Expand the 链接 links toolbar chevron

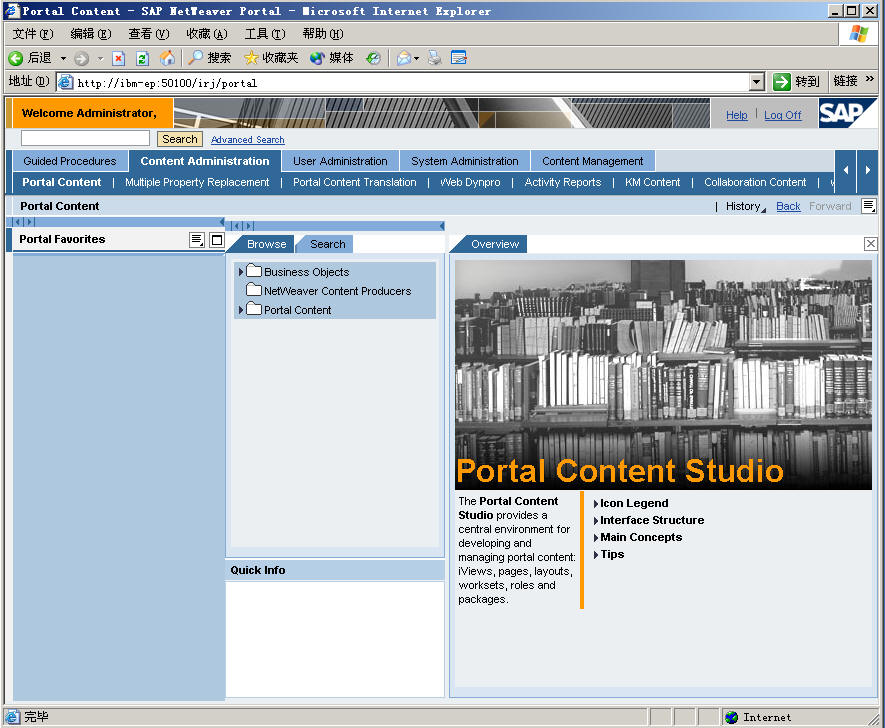point(870,79)
